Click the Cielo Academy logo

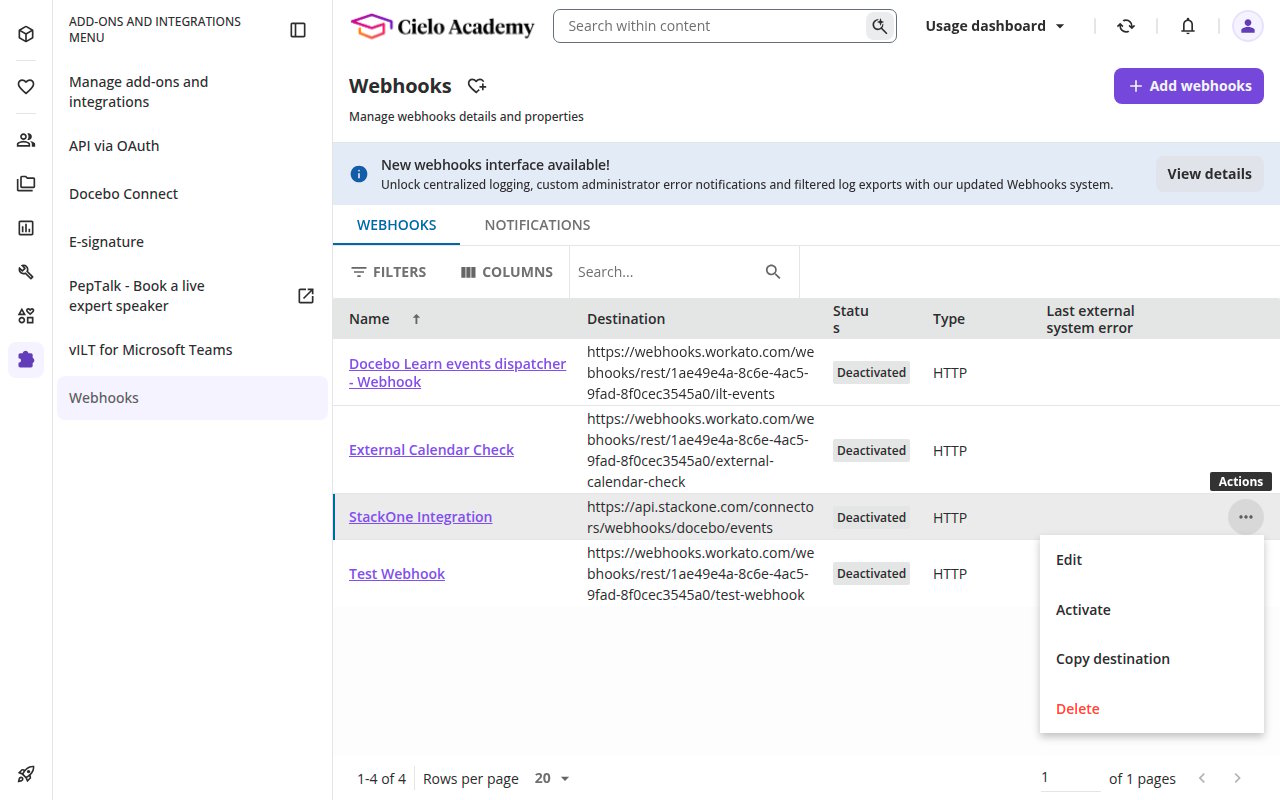[x=442, y=26]
